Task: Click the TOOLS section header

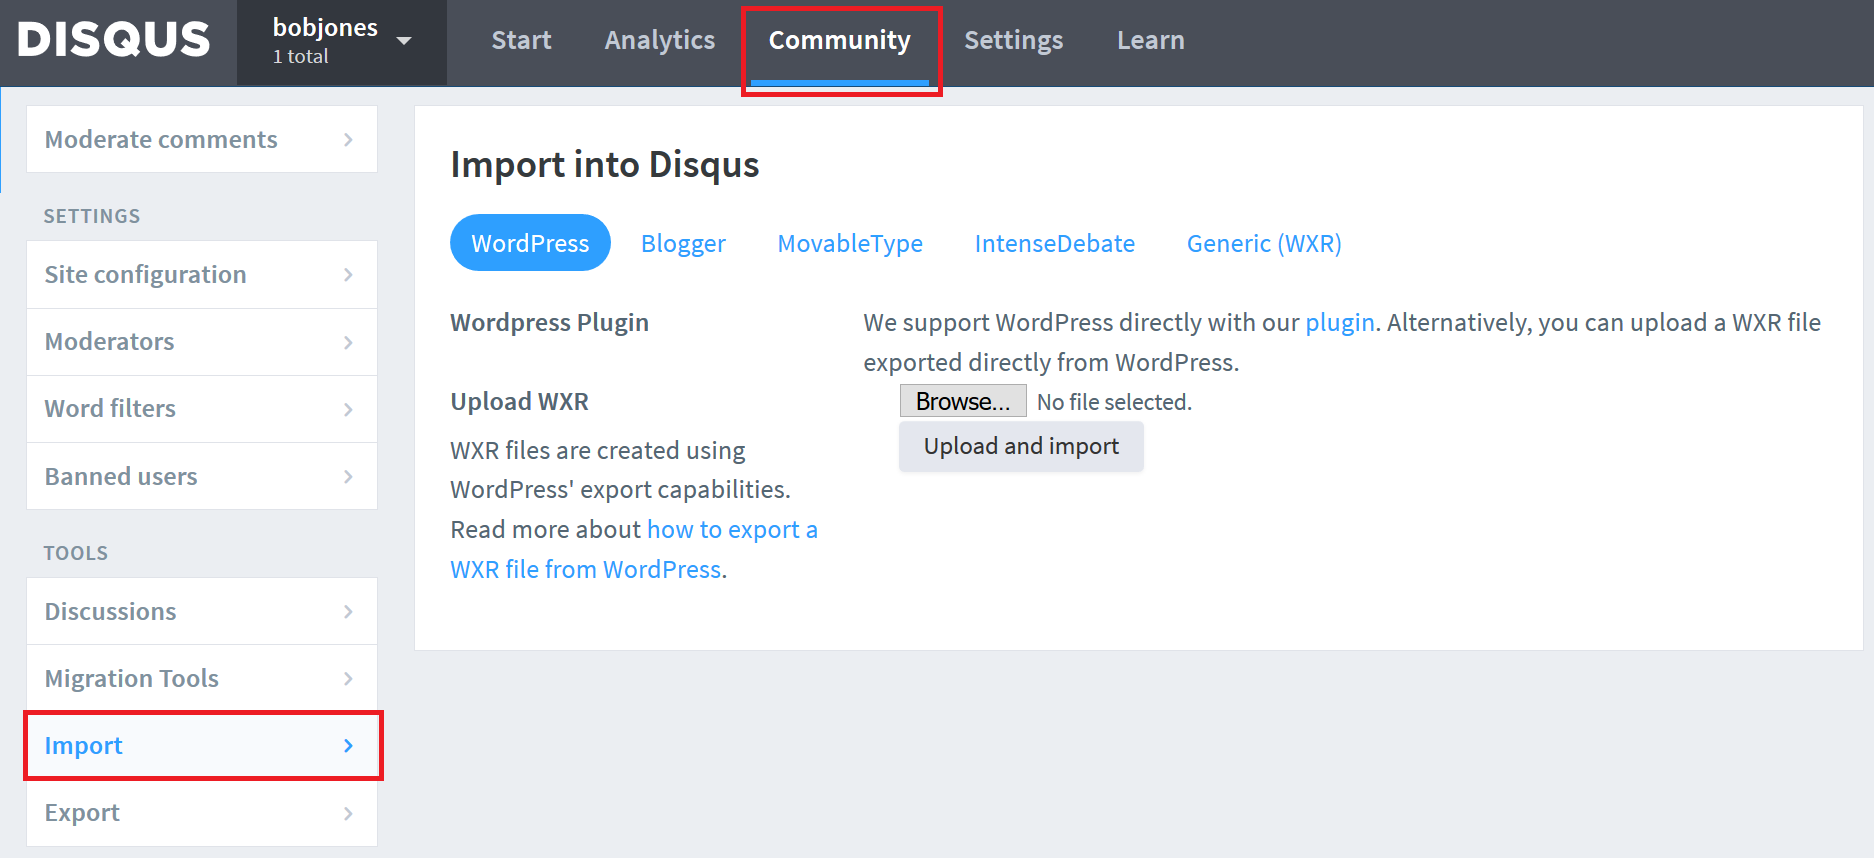Action: click(76, 553)
